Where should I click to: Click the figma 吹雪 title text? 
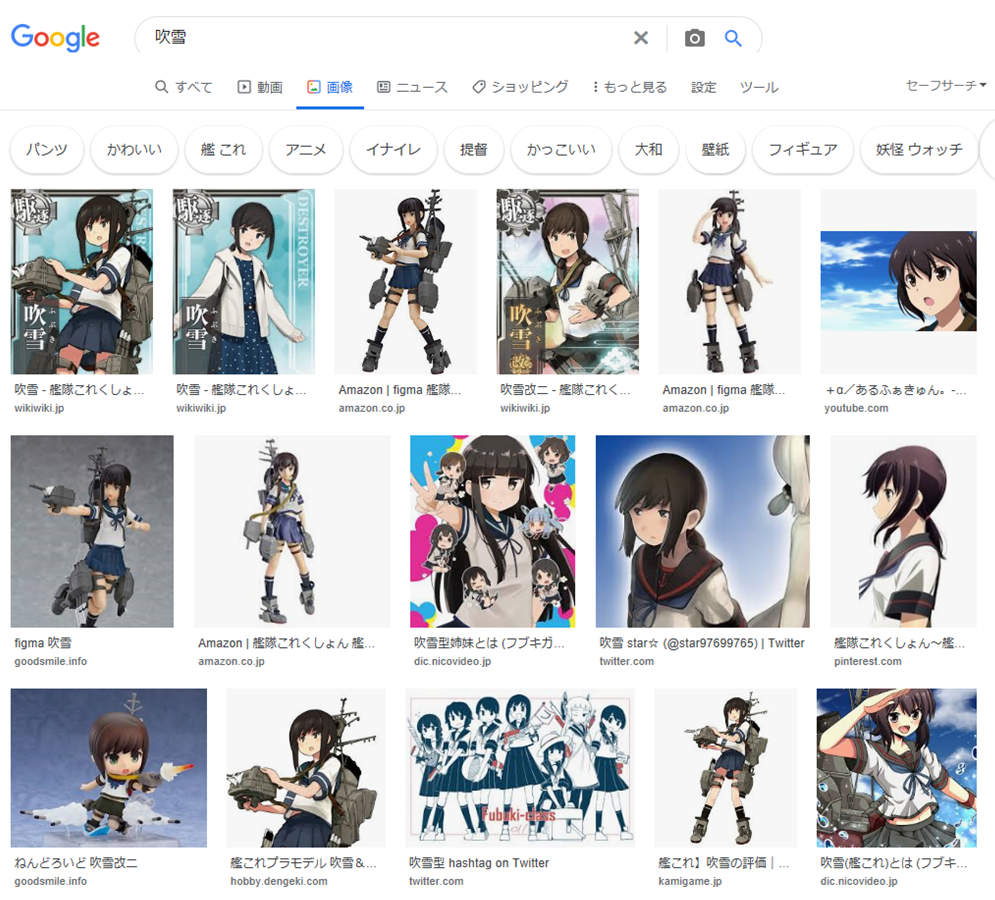click(x=43, y=643)
